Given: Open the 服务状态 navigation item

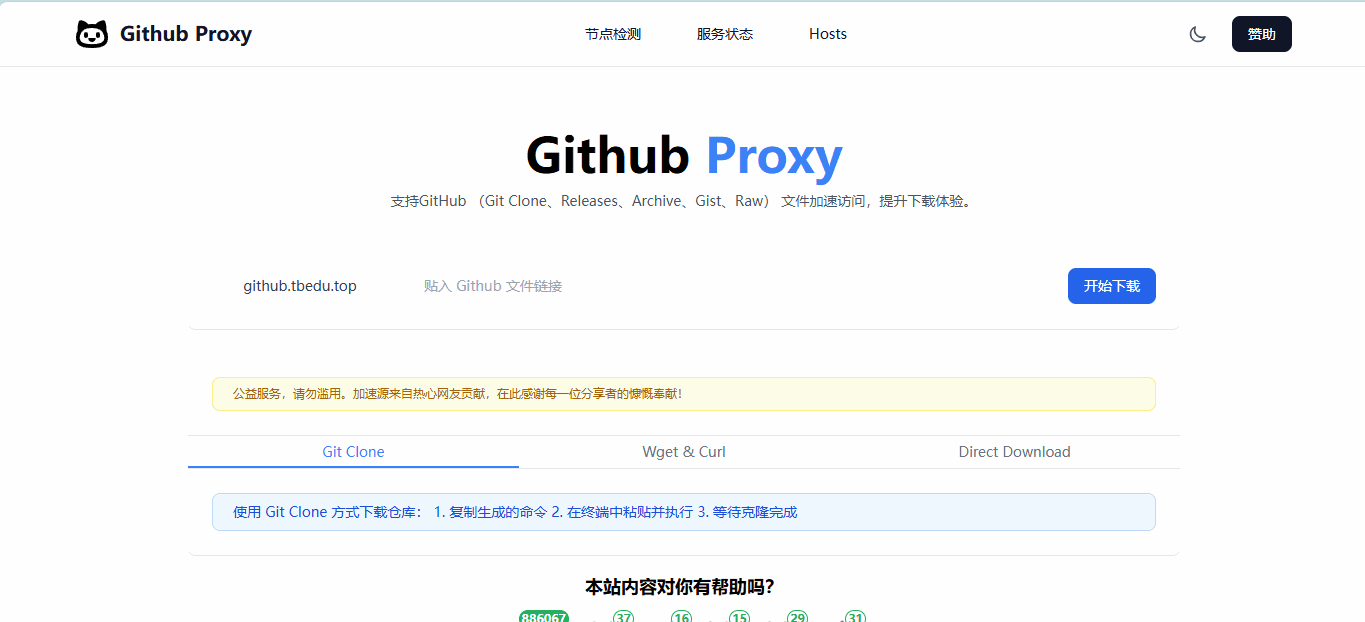Looking at the screenshot, I should [x=725, y=34].
